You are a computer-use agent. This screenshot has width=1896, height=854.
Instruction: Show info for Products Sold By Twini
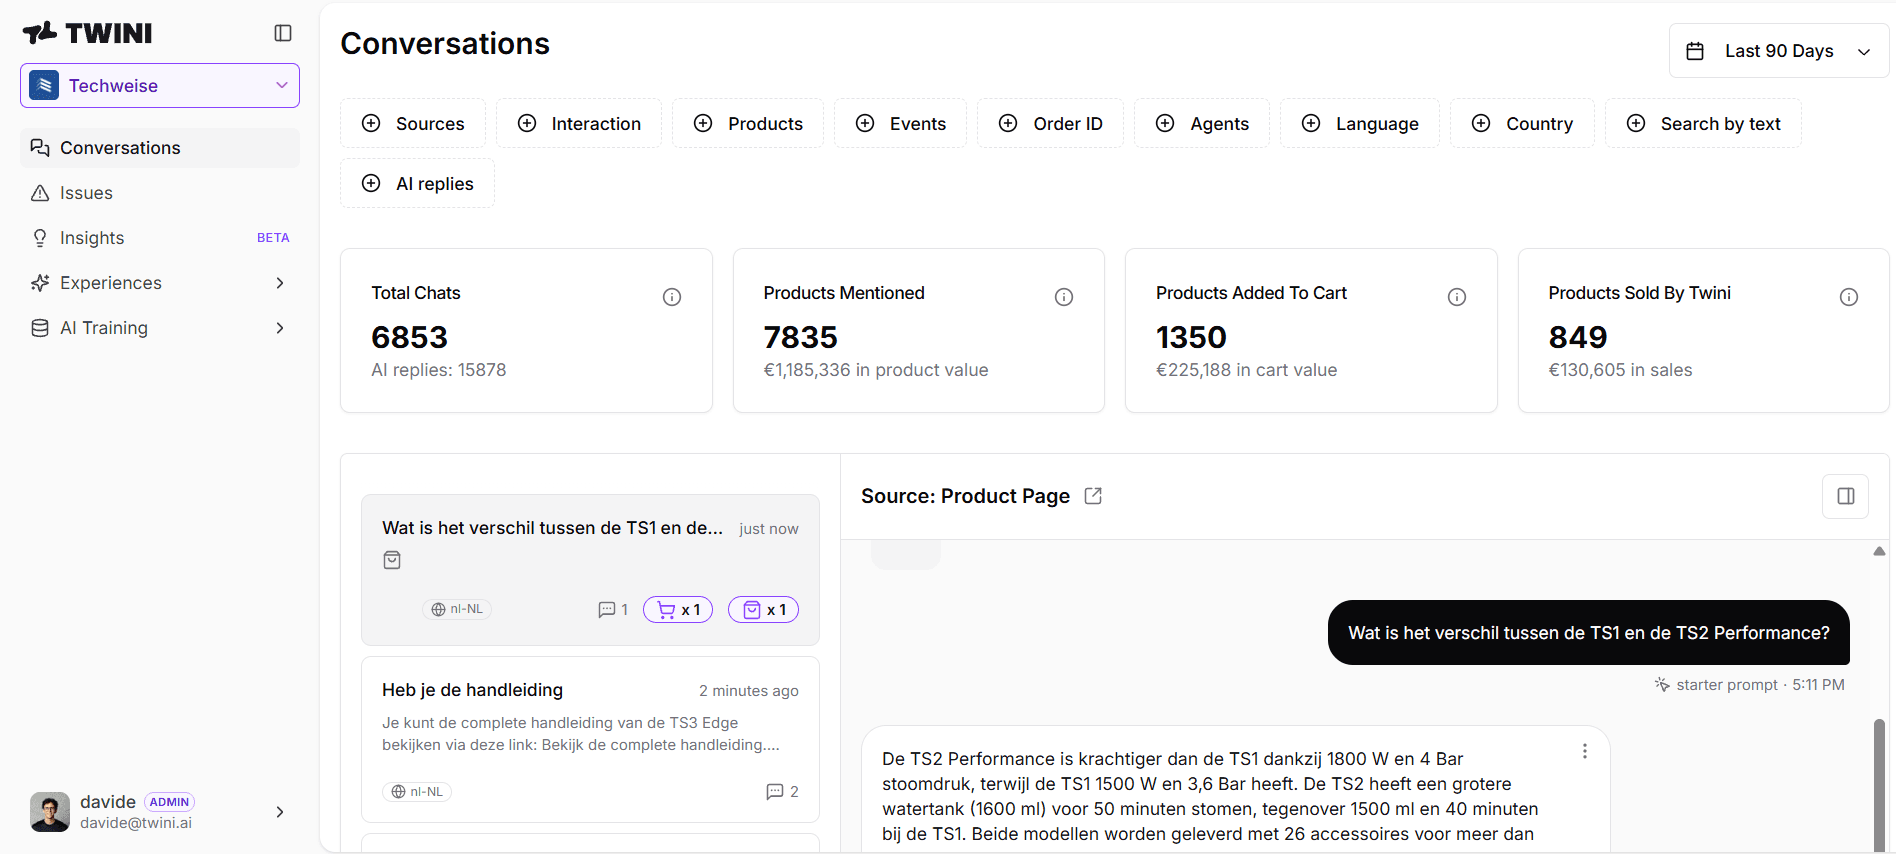tap(1849, 297)
